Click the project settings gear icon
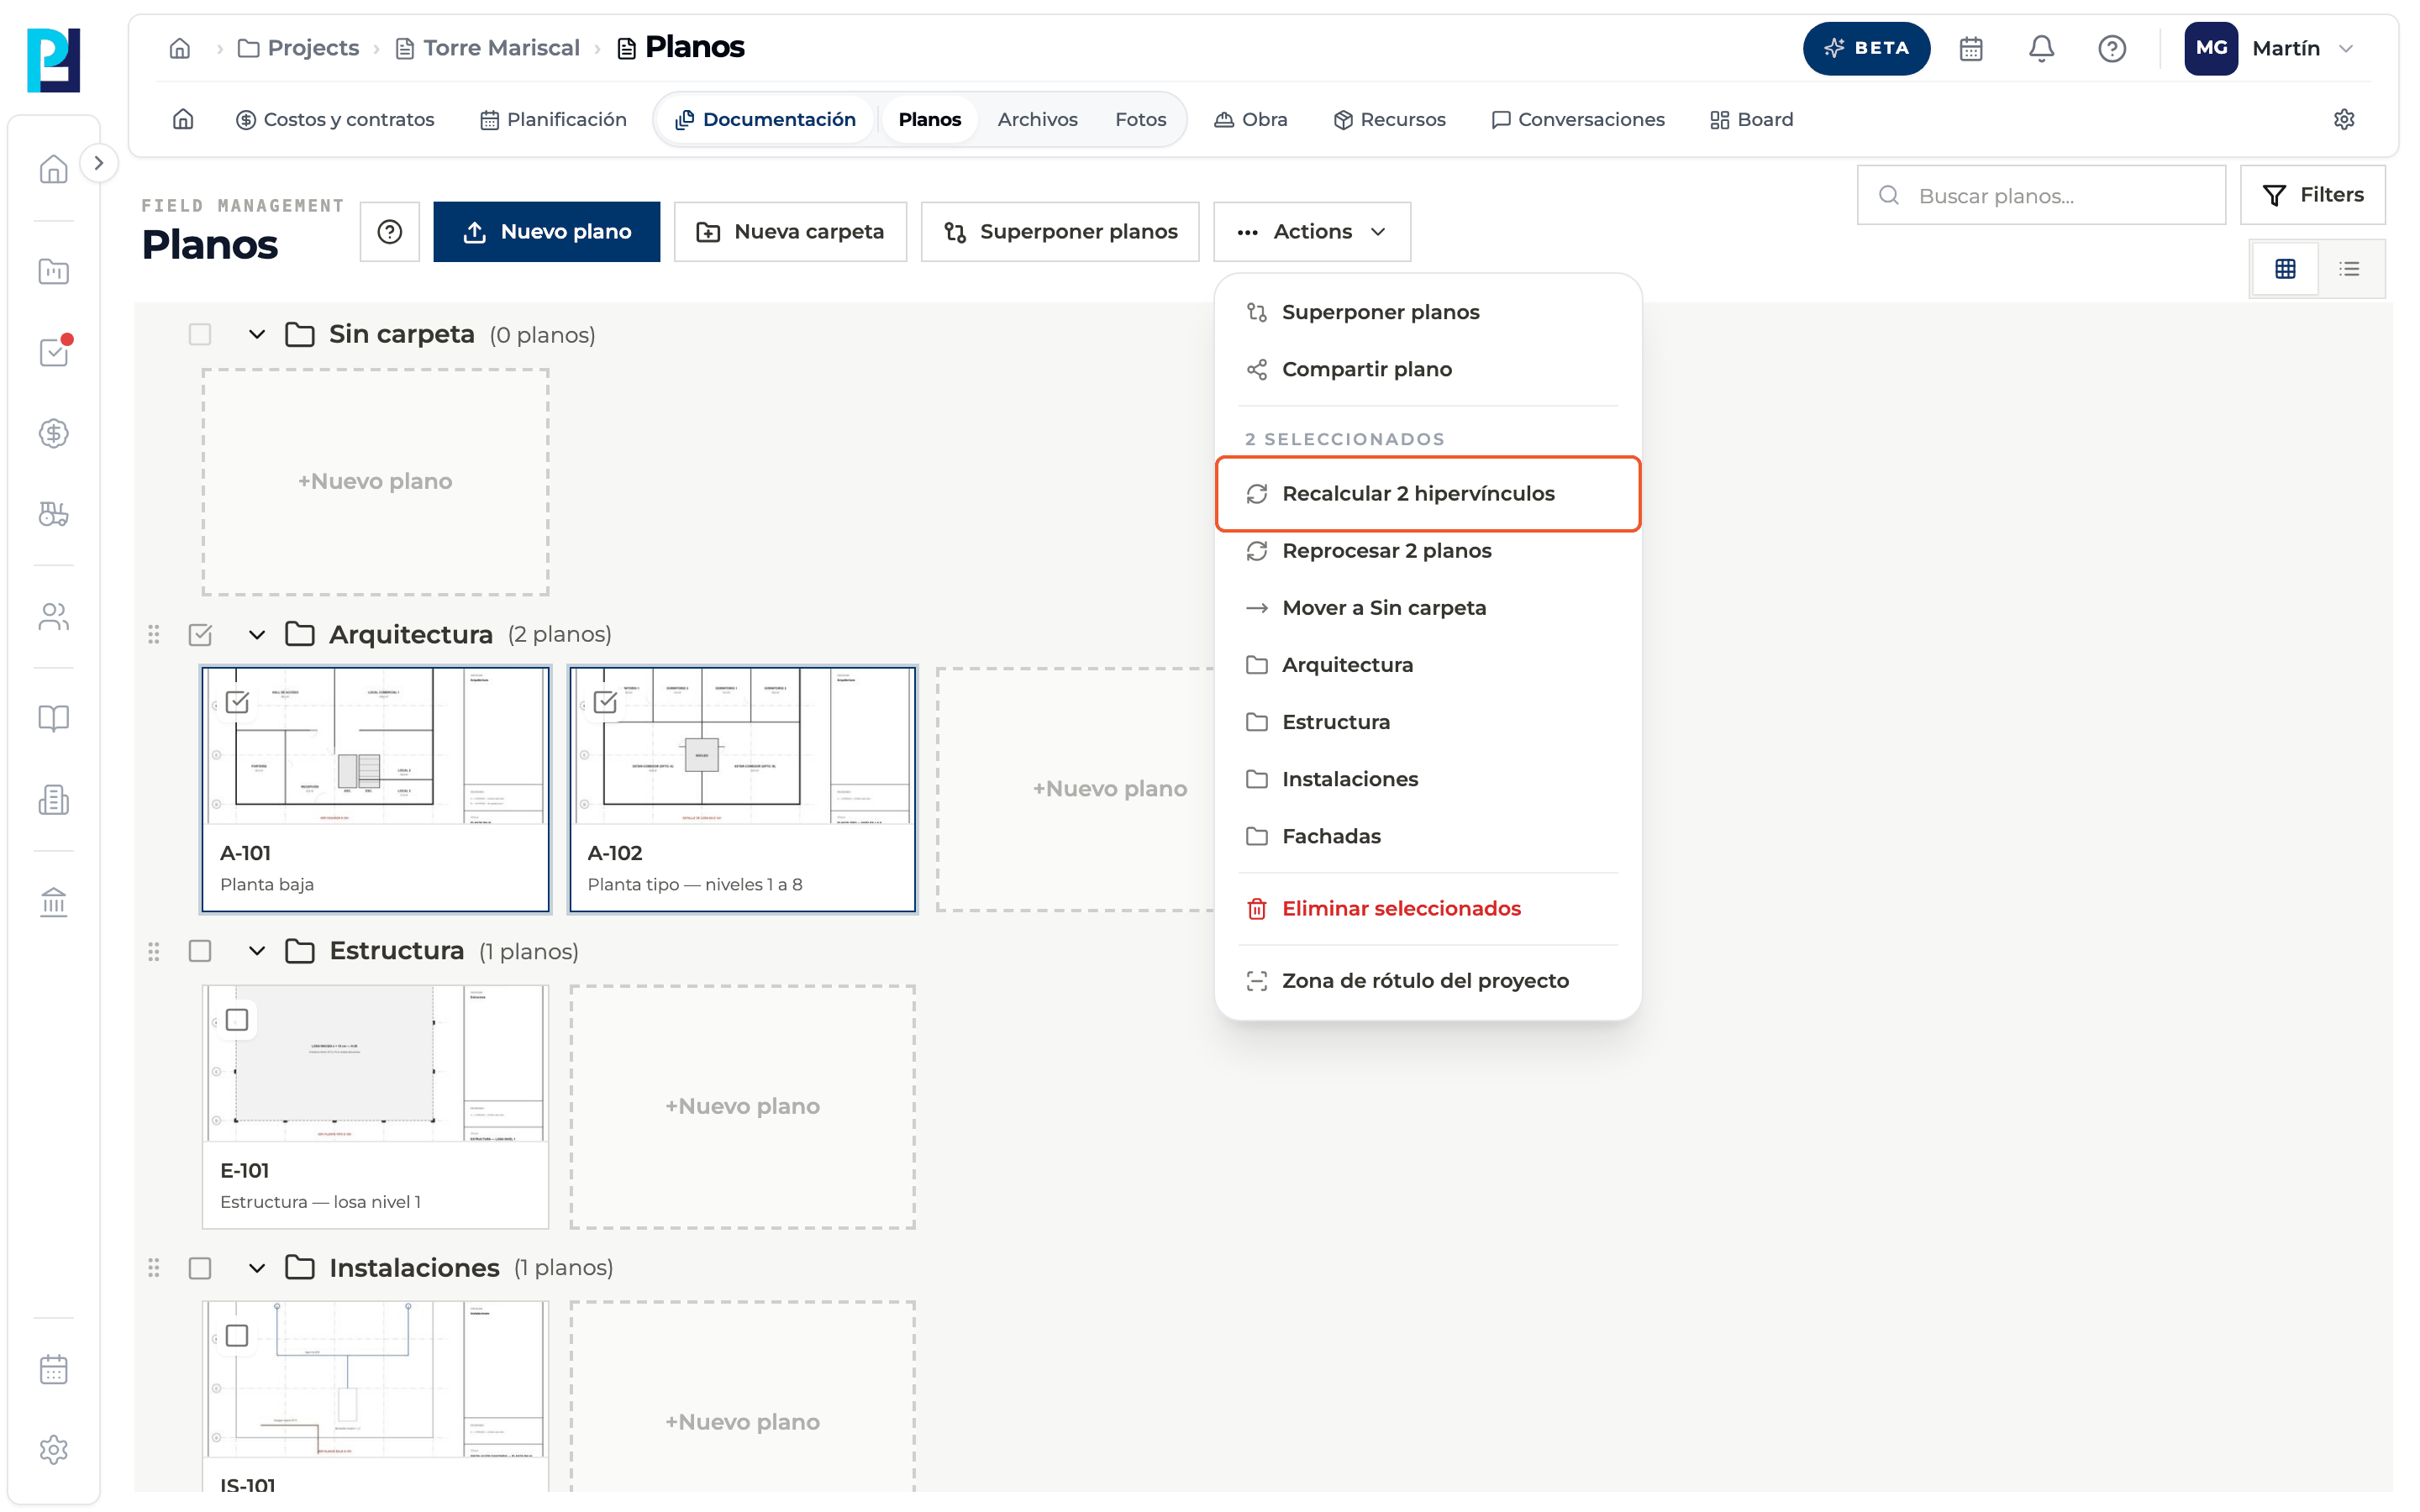 point(2344,119)
